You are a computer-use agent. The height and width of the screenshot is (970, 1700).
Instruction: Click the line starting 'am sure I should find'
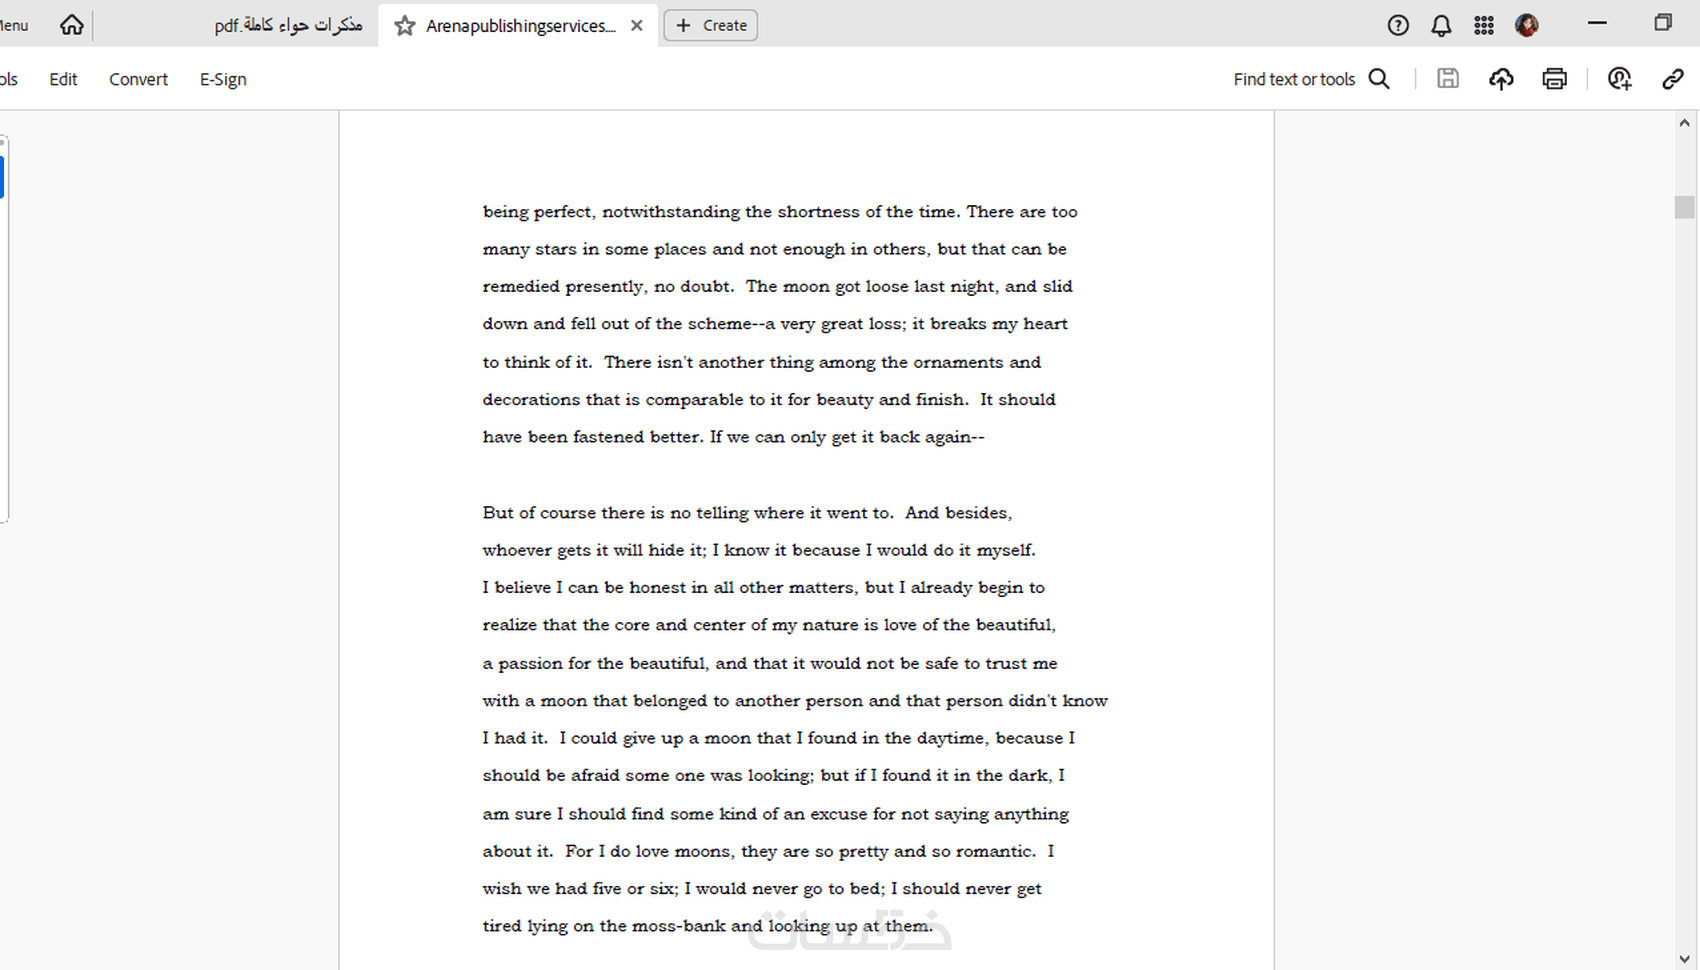click(x=776, y=814)
